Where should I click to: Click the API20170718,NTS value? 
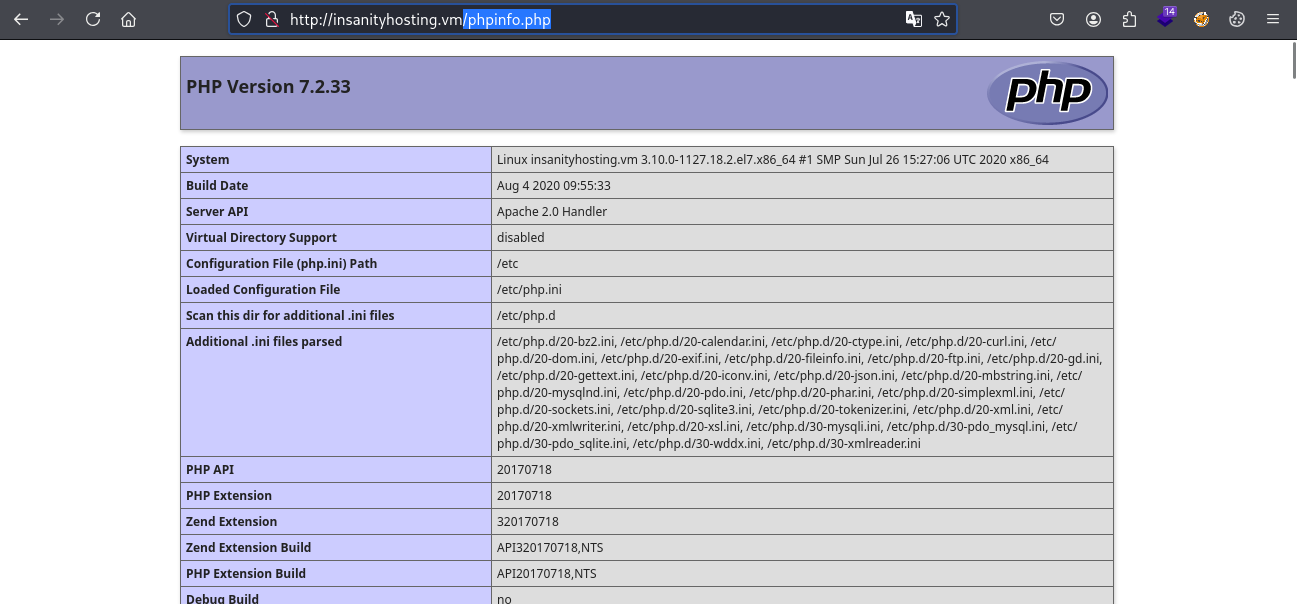(x=547, y=574)
